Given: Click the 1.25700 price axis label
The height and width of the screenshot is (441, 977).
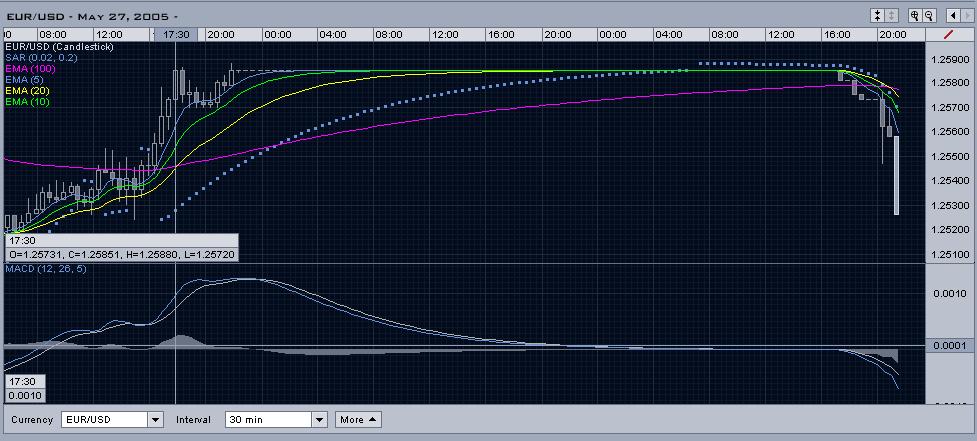Looking at the screenshot, I should pos(952,108).
